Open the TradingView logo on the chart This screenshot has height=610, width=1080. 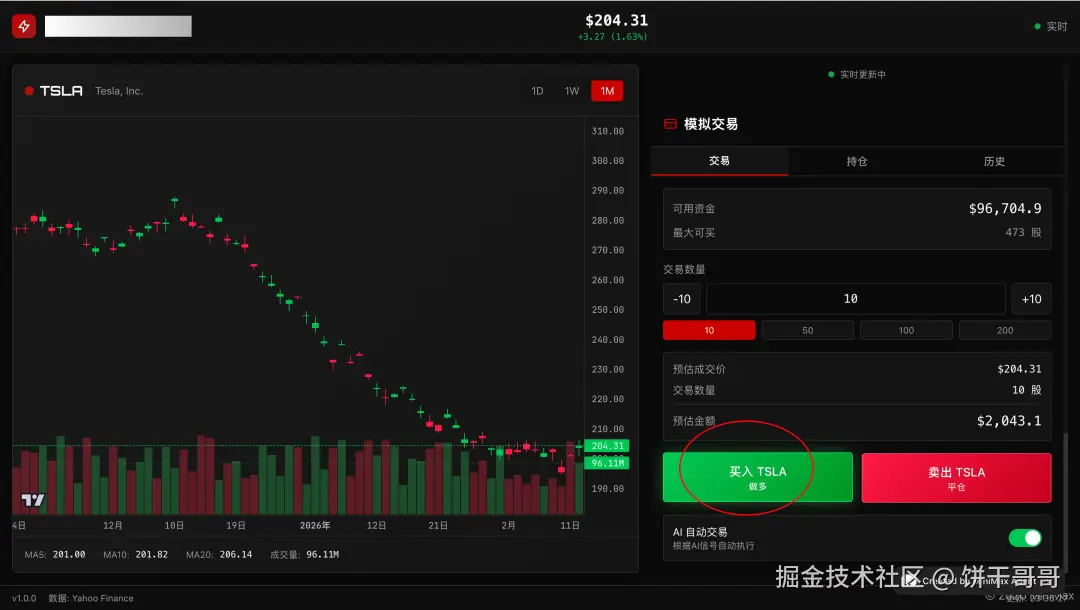click(x=32, y=500)
